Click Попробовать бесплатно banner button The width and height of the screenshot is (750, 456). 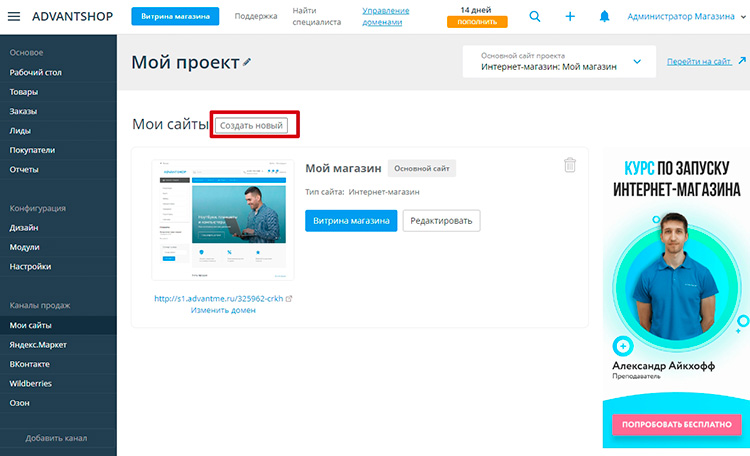coord(676,424)
